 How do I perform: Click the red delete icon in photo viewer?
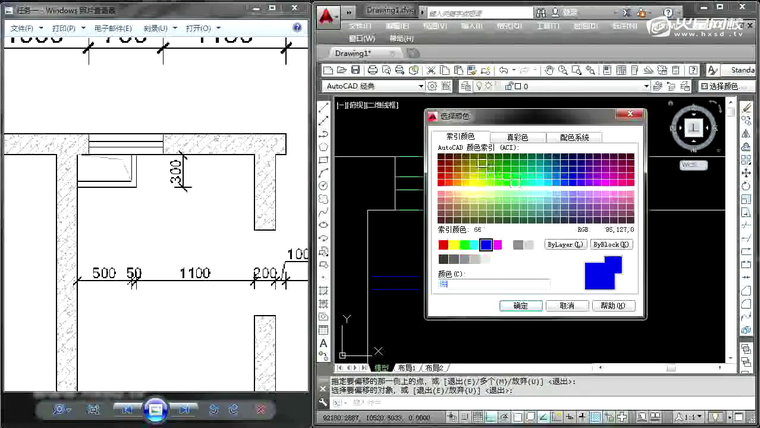(x=261, y=408)
